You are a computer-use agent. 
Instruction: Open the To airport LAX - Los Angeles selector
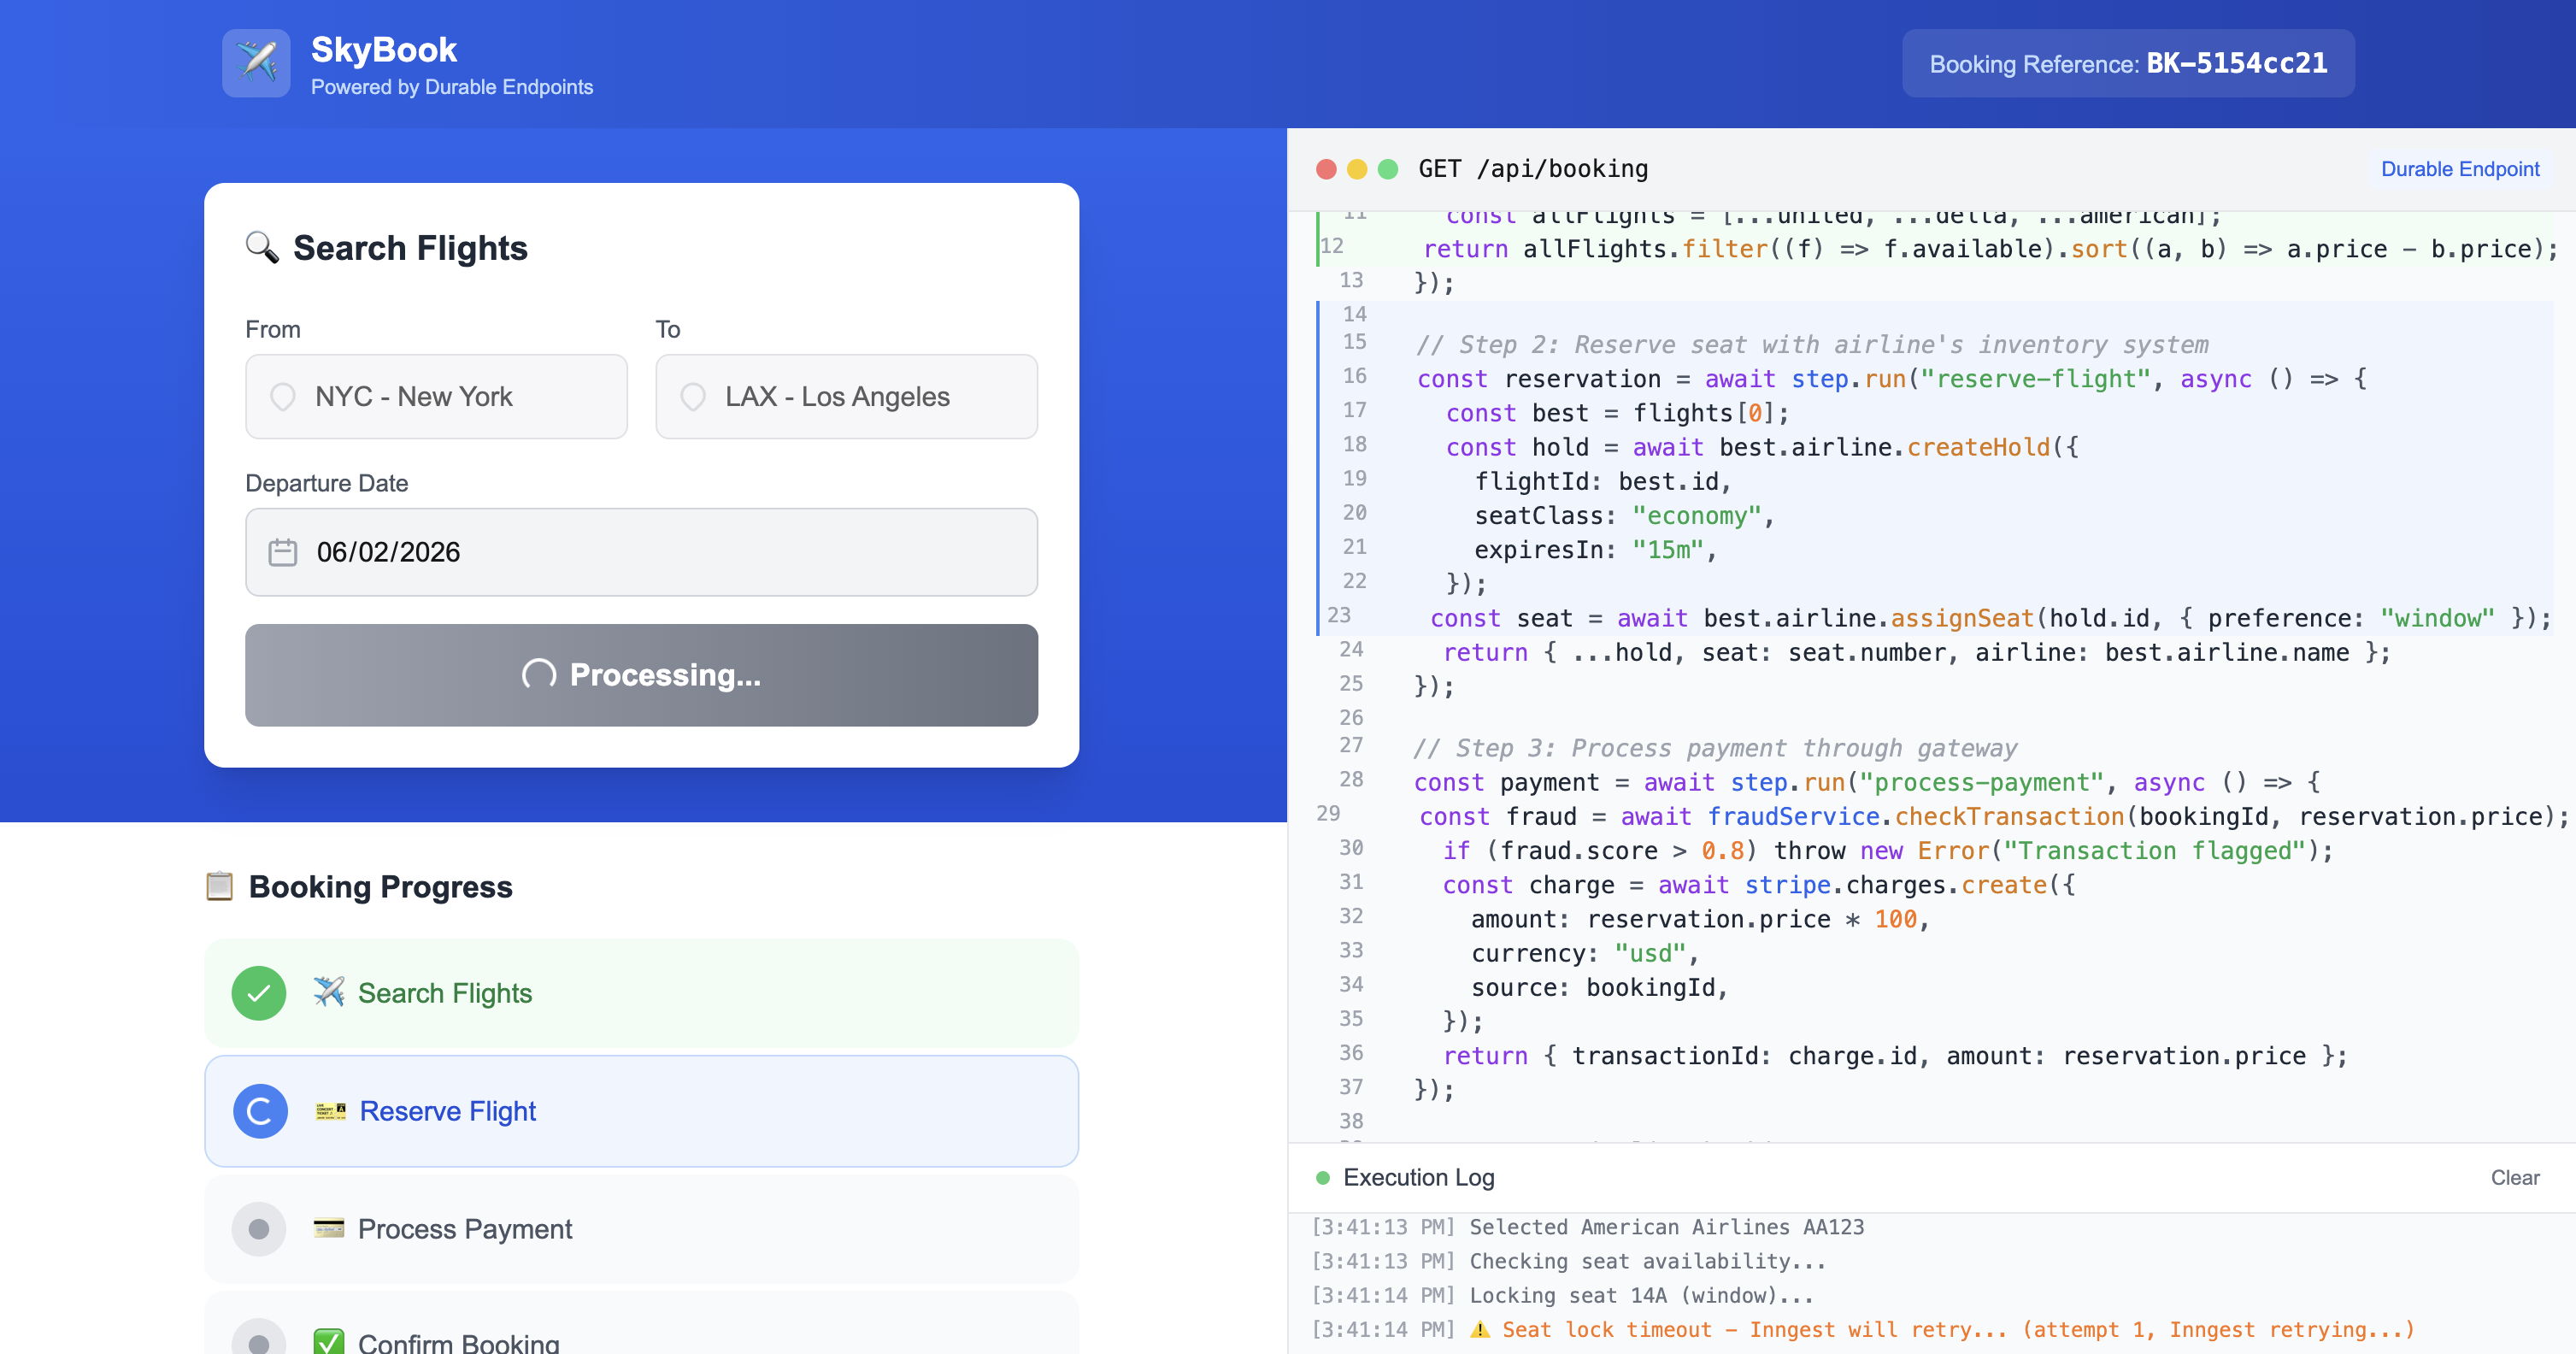(x=846, y=397)
